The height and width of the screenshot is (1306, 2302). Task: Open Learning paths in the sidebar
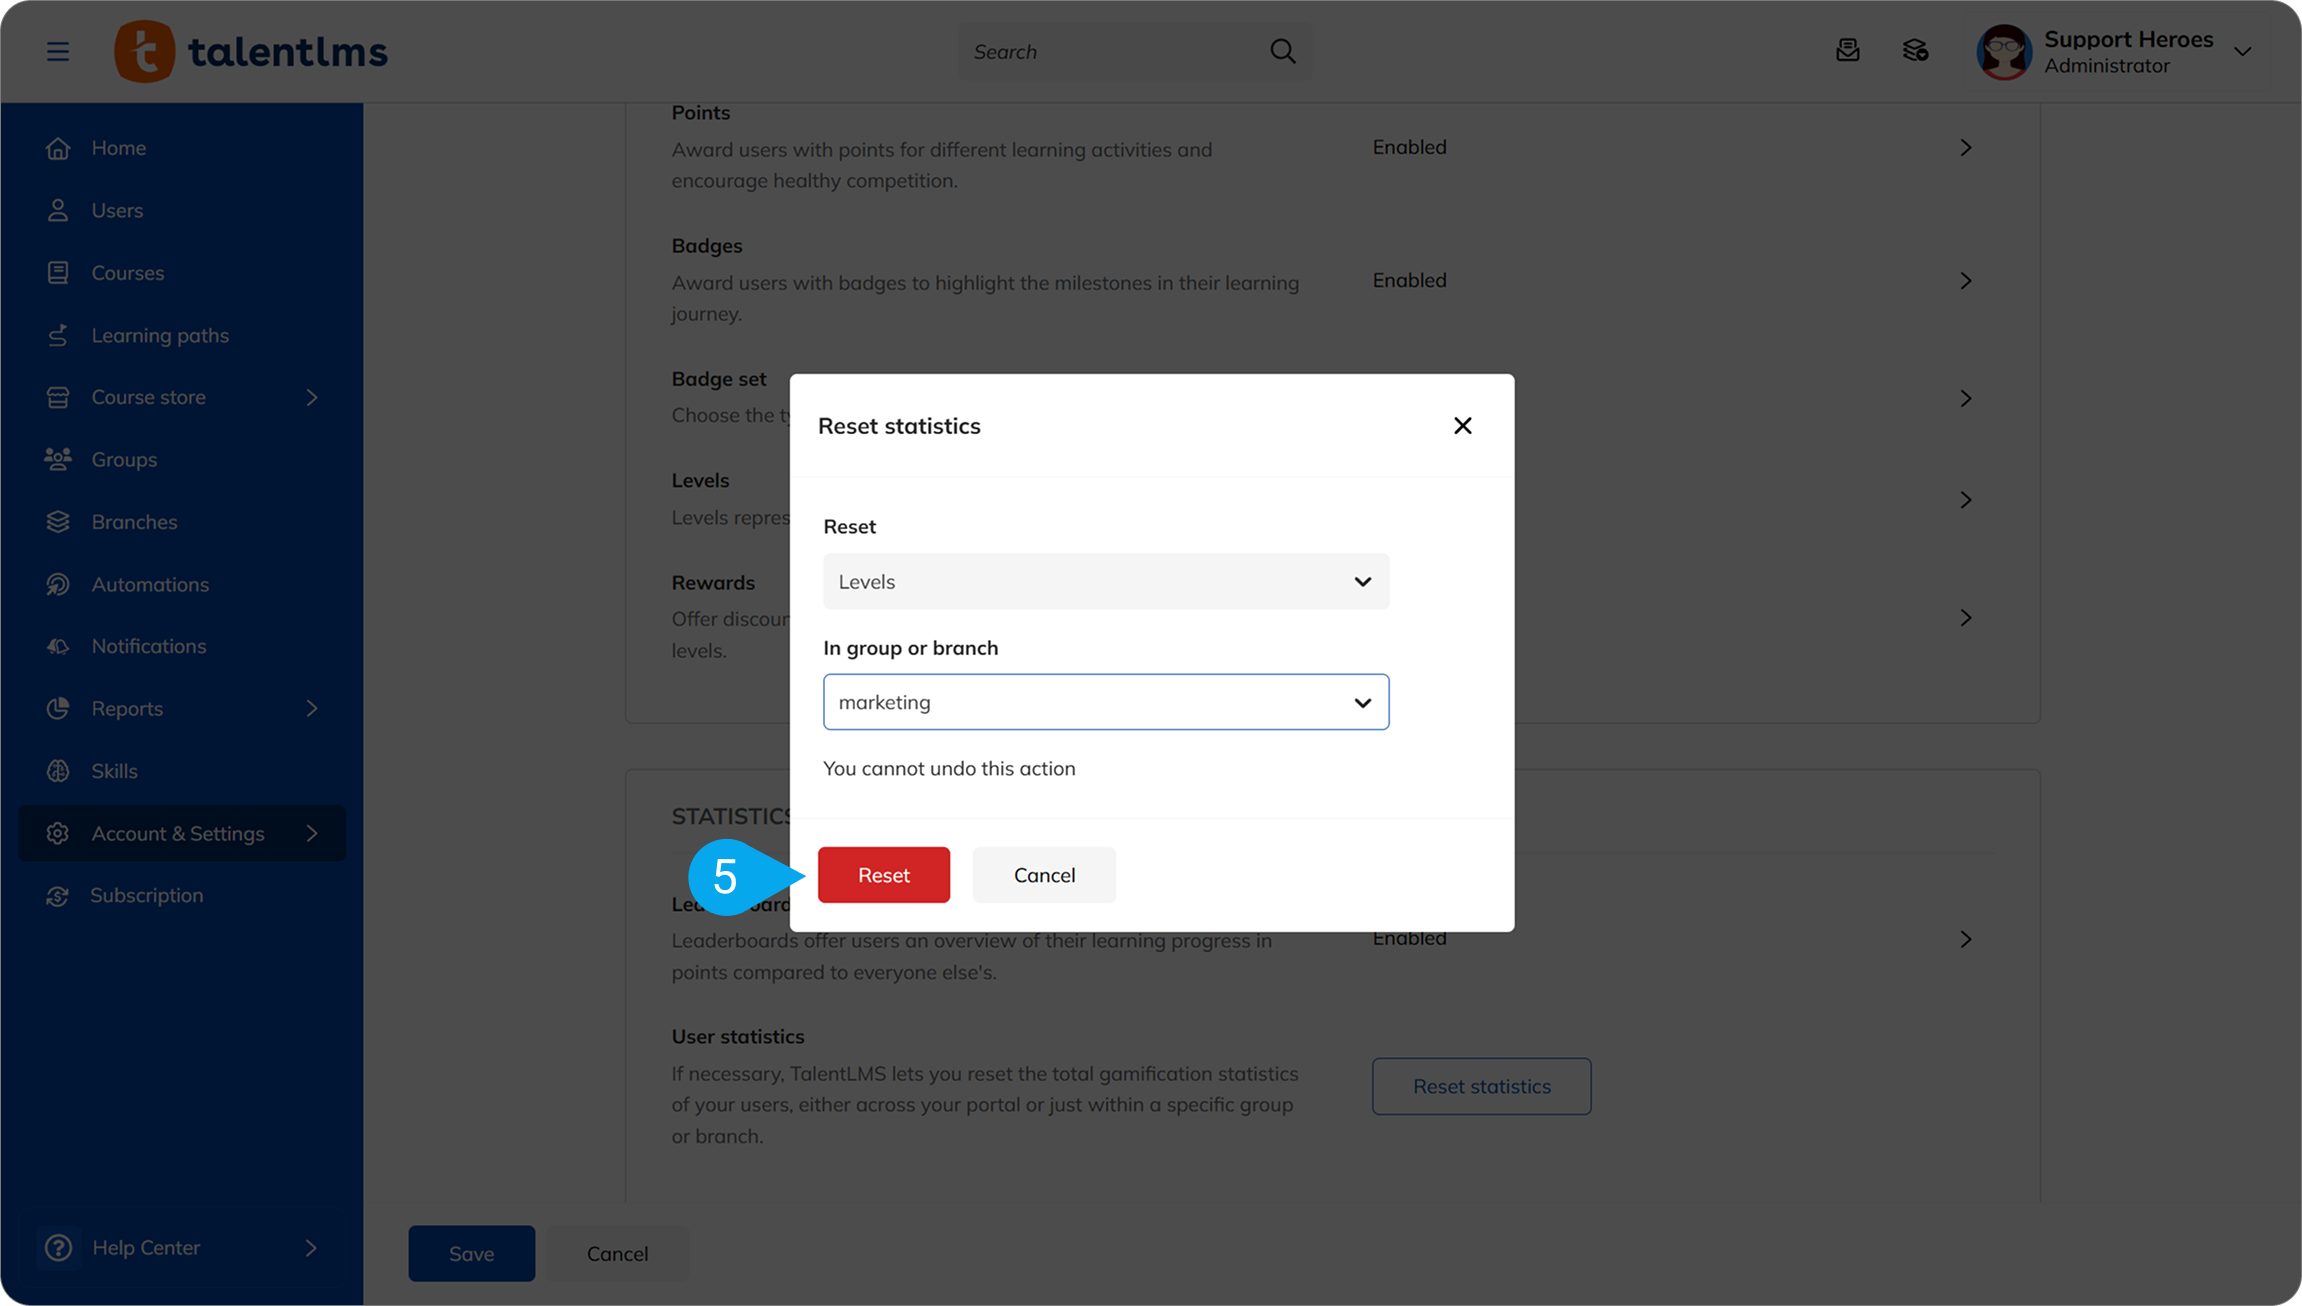(x=160, y=335)
